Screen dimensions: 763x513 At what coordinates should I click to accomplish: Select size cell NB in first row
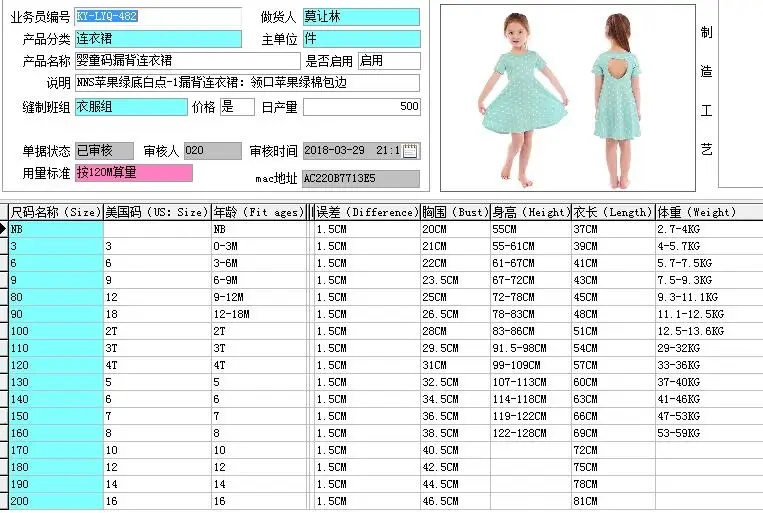click(x=56, y=229)
